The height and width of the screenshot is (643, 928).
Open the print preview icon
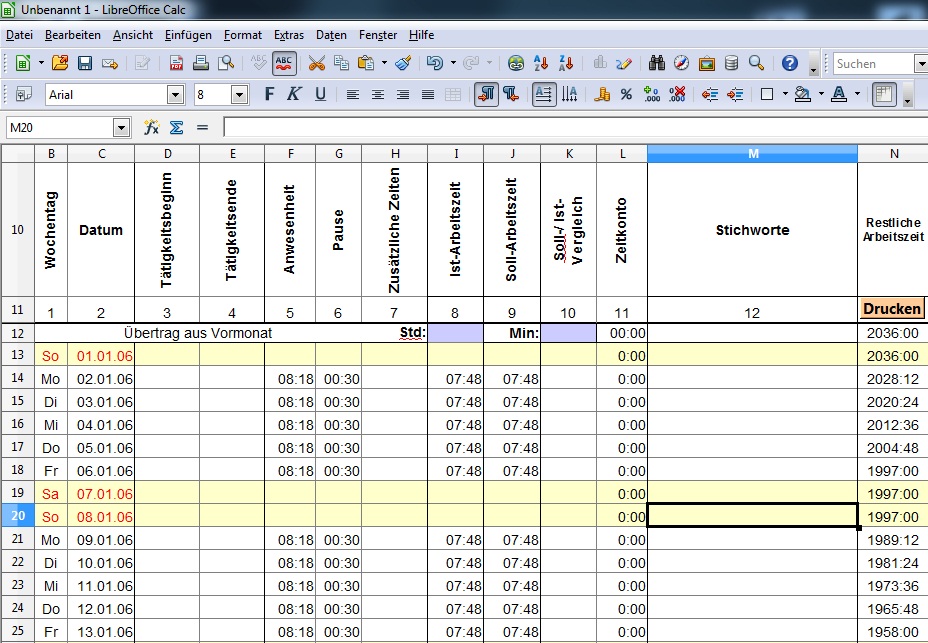pos(226,63)
